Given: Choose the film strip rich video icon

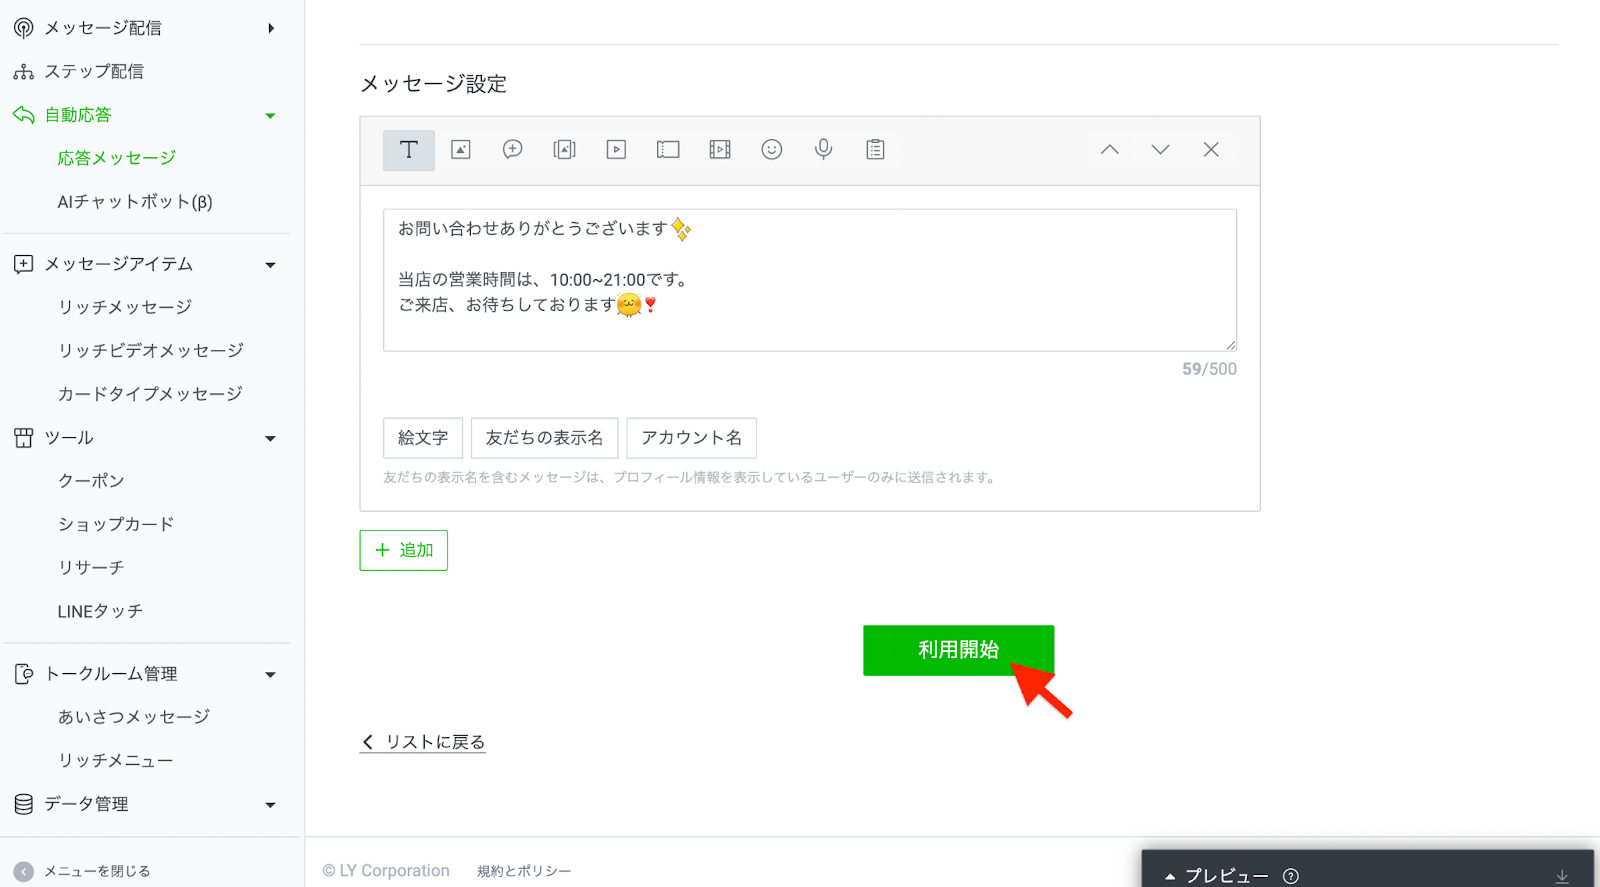Looking at the screenshot, I should pyautogui.click(x=720, y=150).
